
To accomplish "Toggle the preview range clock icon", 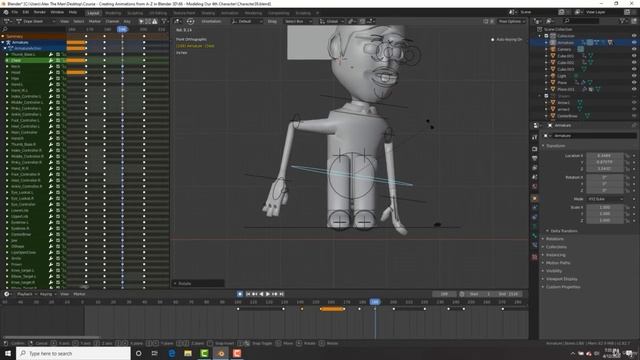I will (x=462, y=294).
